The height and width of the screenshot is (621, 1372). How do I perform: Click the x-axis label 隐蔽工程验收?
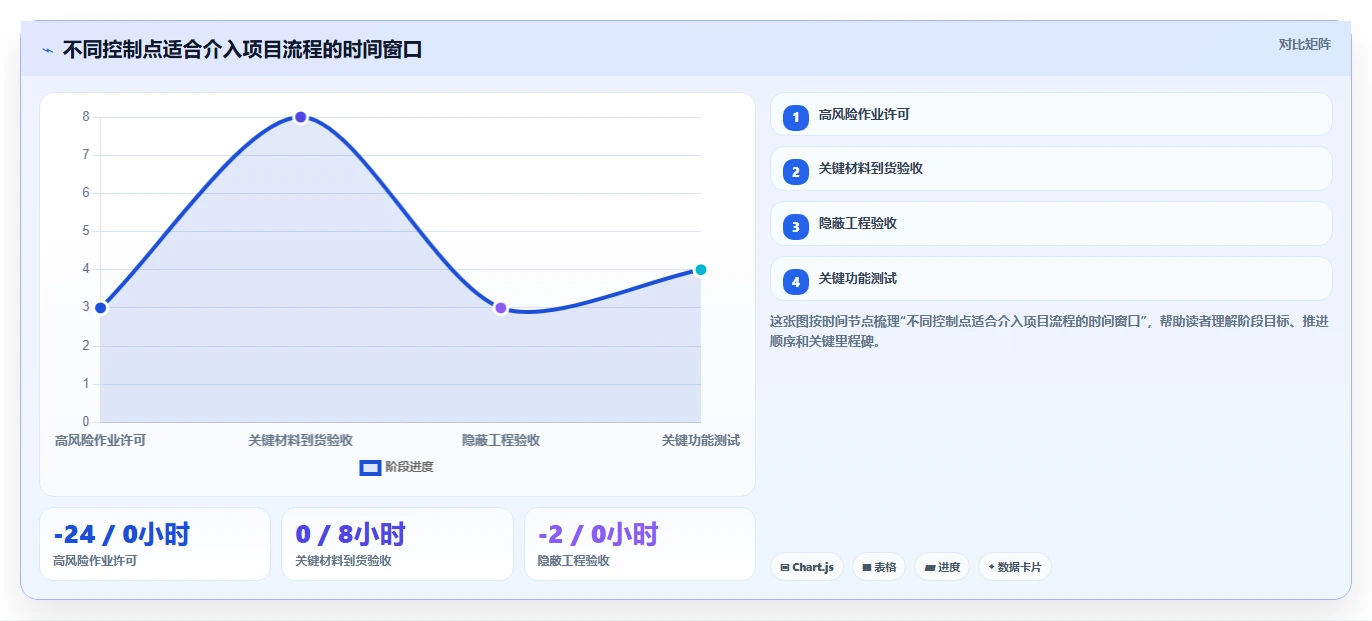(500, 440)
